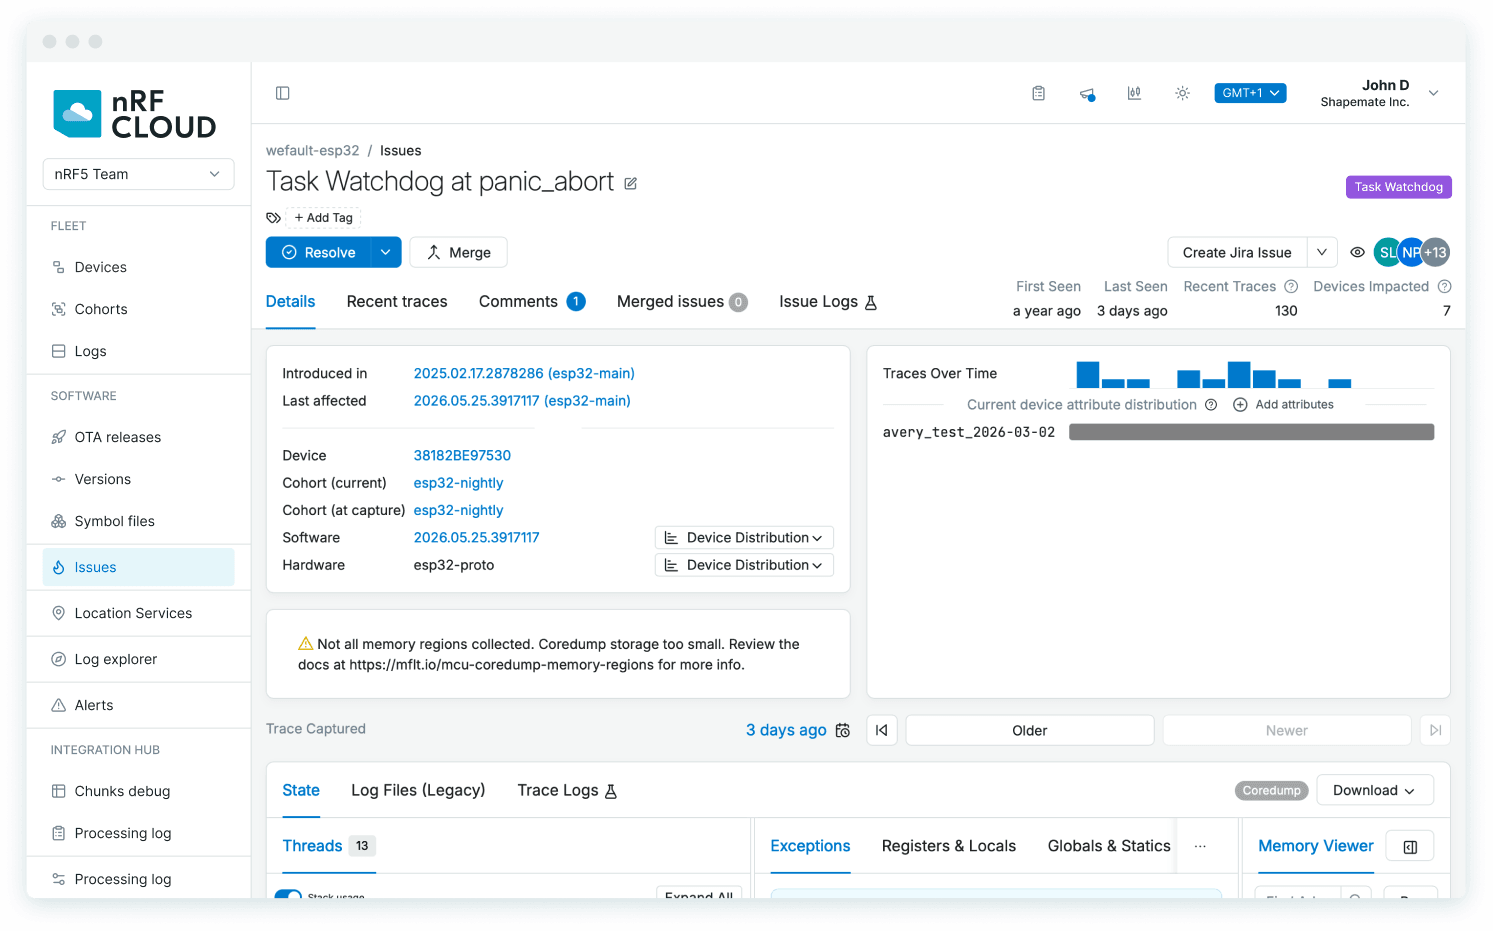
Task: Jump to newest trace with last-page icon
Action: [x=1436, y=730]
